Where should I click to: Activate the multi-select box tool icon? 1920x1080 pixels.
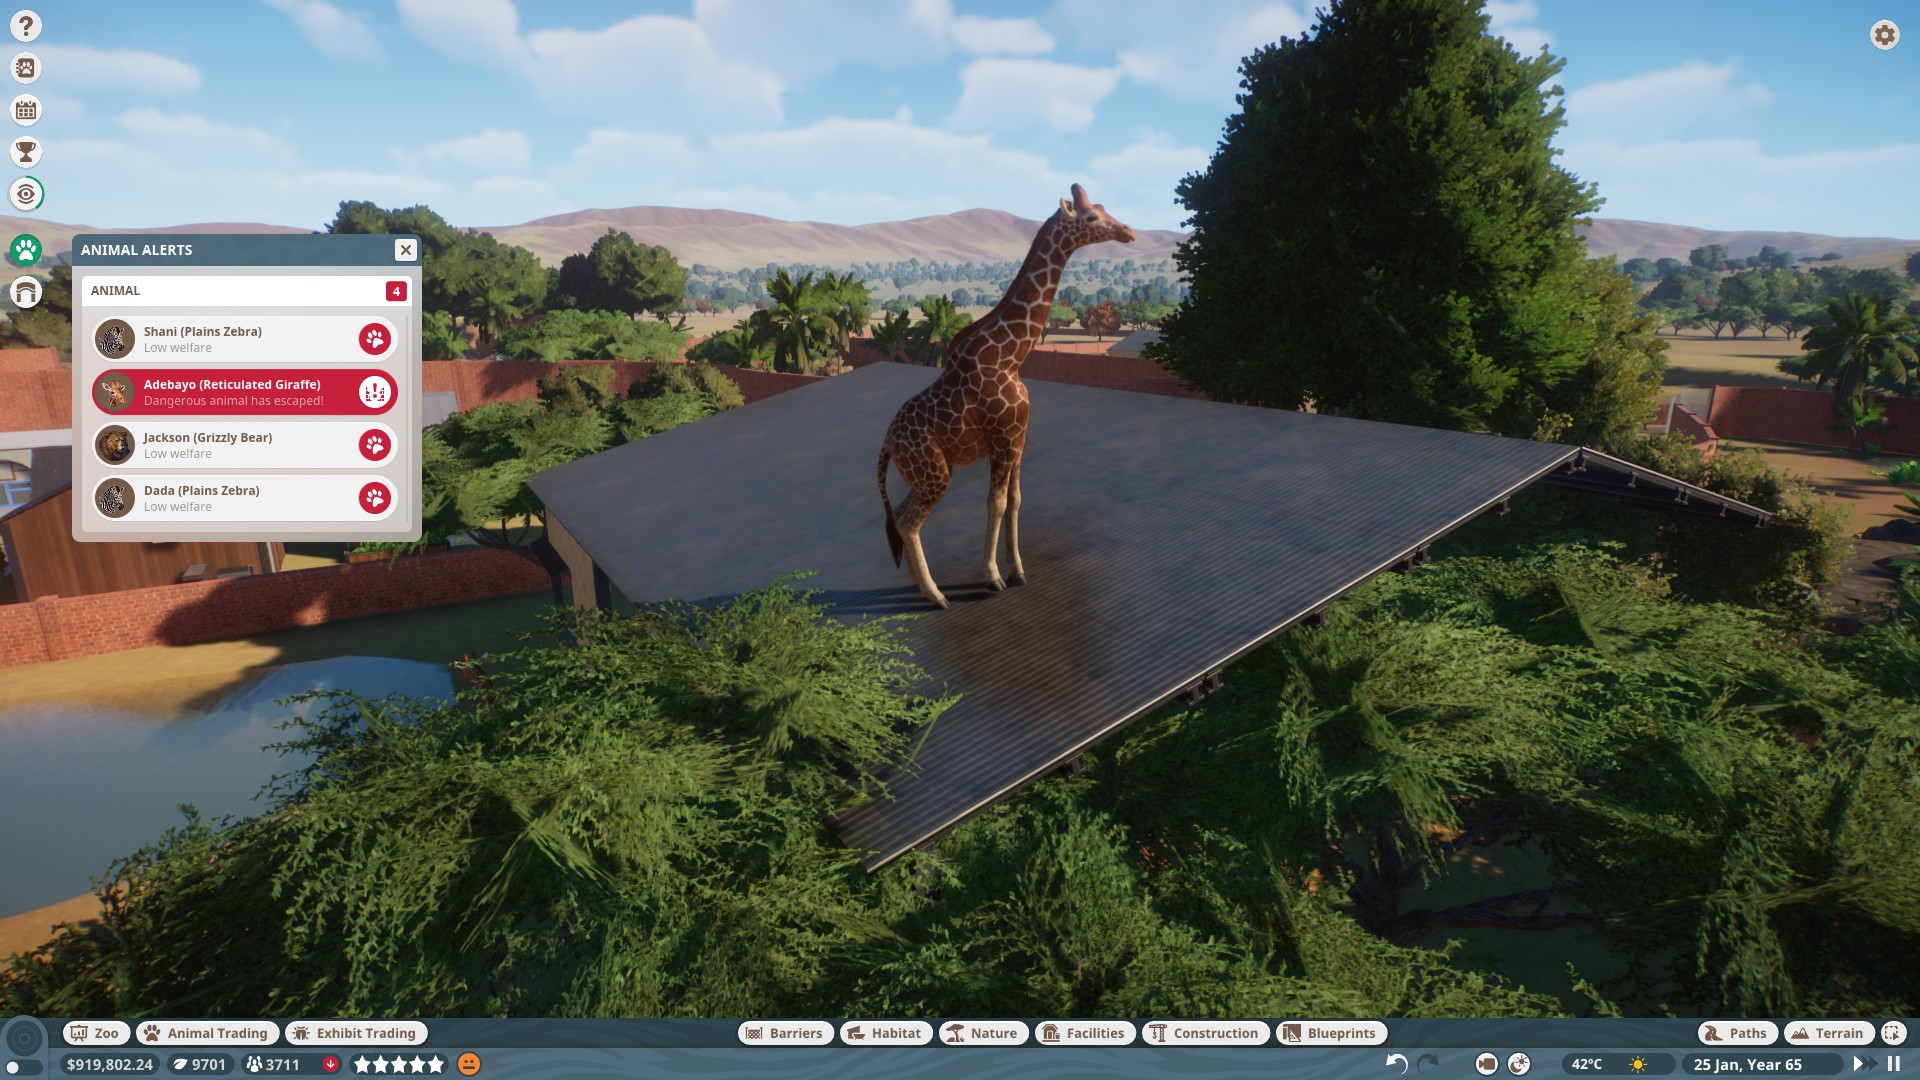(x=1893, y=1033)
